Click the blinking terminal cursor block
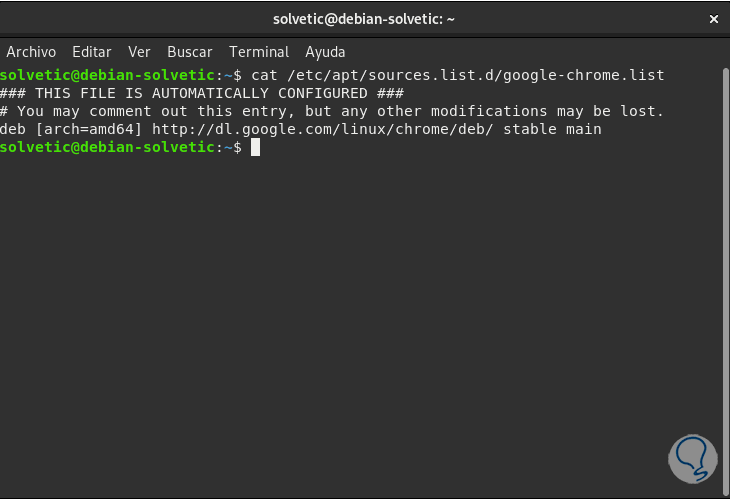The width and height of the screenshot is (730, 499). coord(255,147)
